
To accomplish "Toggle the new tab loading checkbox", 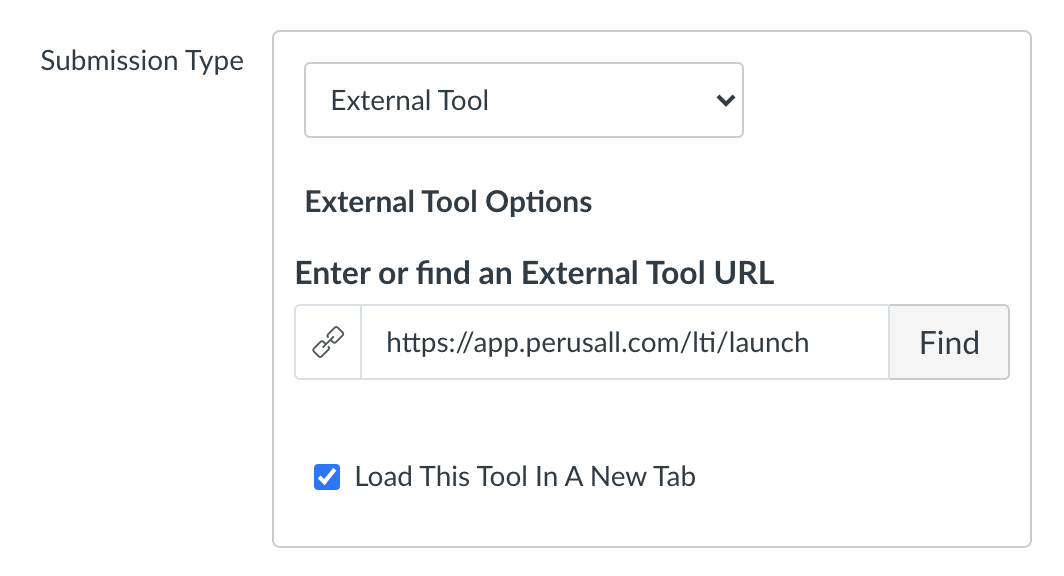I will (x=327, y=477).
